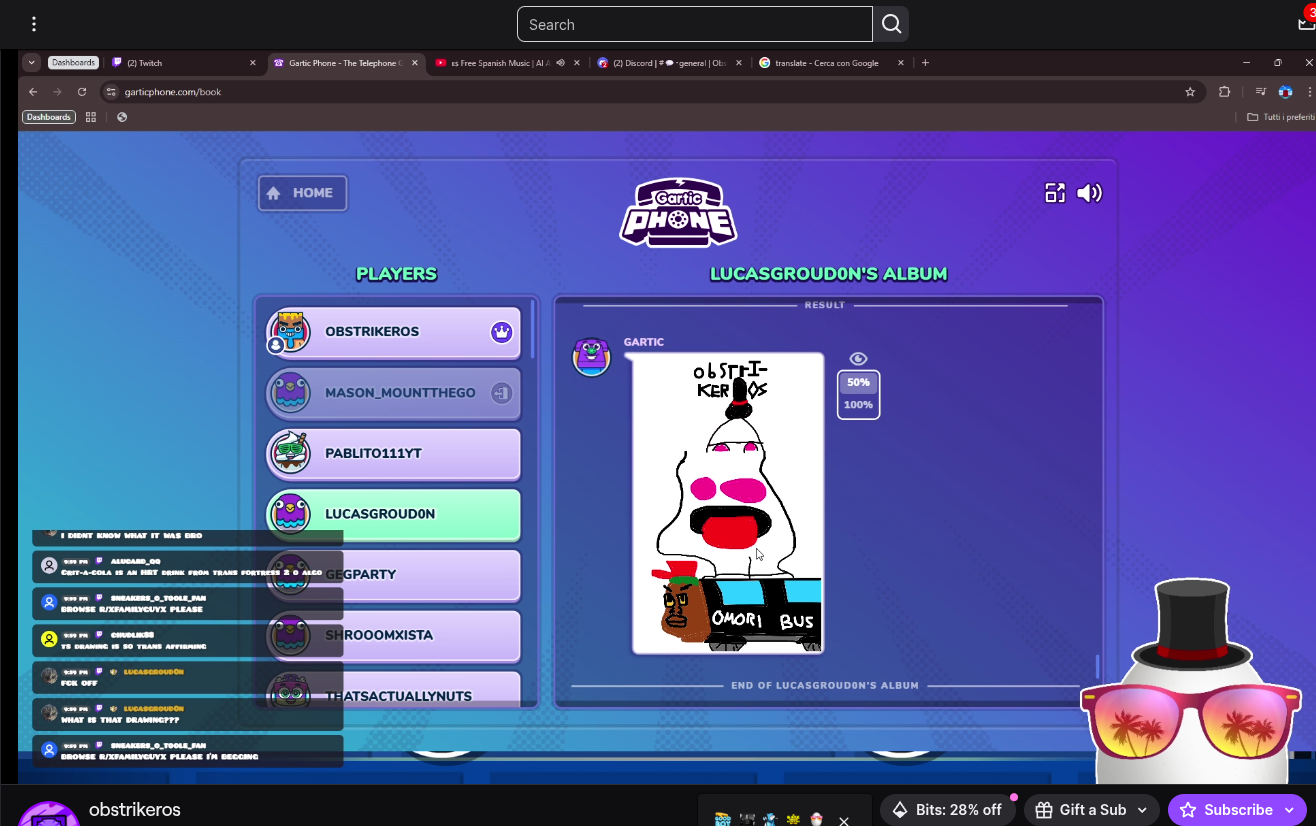Dismiss the emote strip with X
The height and width of the screenshot is (826, 1316).
[x=844, y=820]
